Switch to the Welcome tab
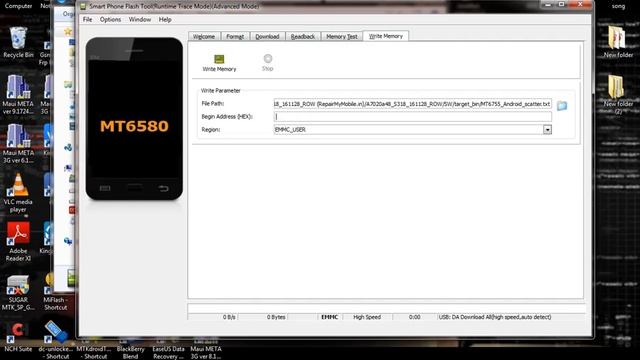Image resolution: width=640 pixels, height=360 pixels. [204, 36]
